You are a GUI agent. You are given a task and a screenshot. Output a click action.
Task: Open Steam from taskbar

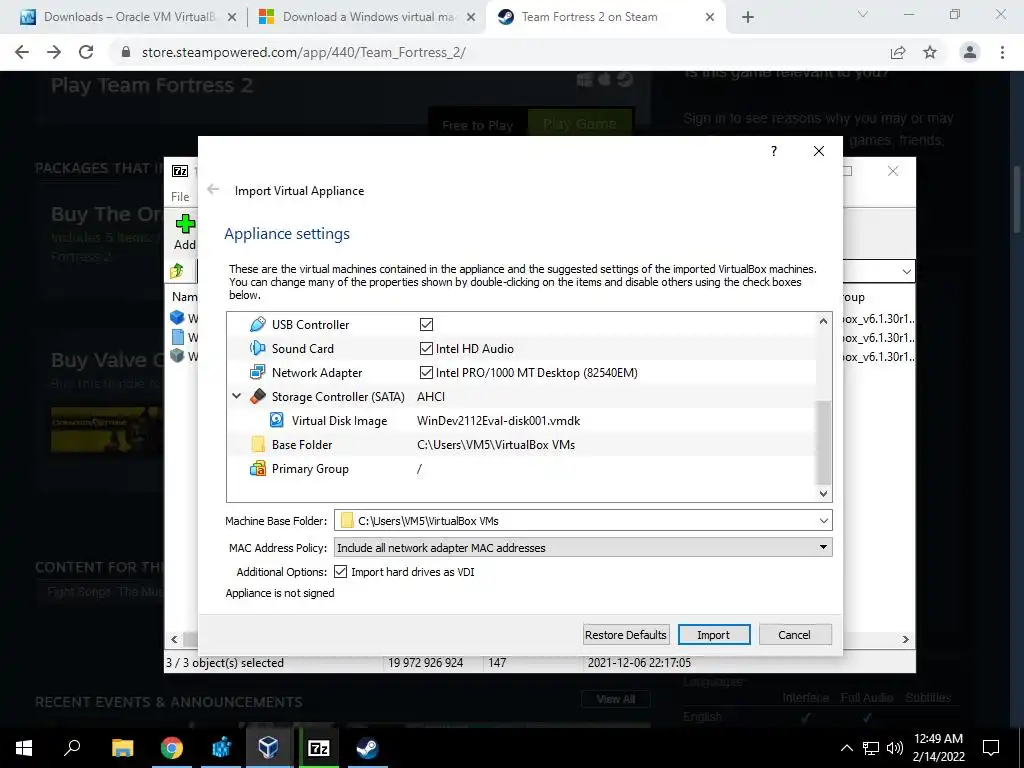(x=367, y=748)
